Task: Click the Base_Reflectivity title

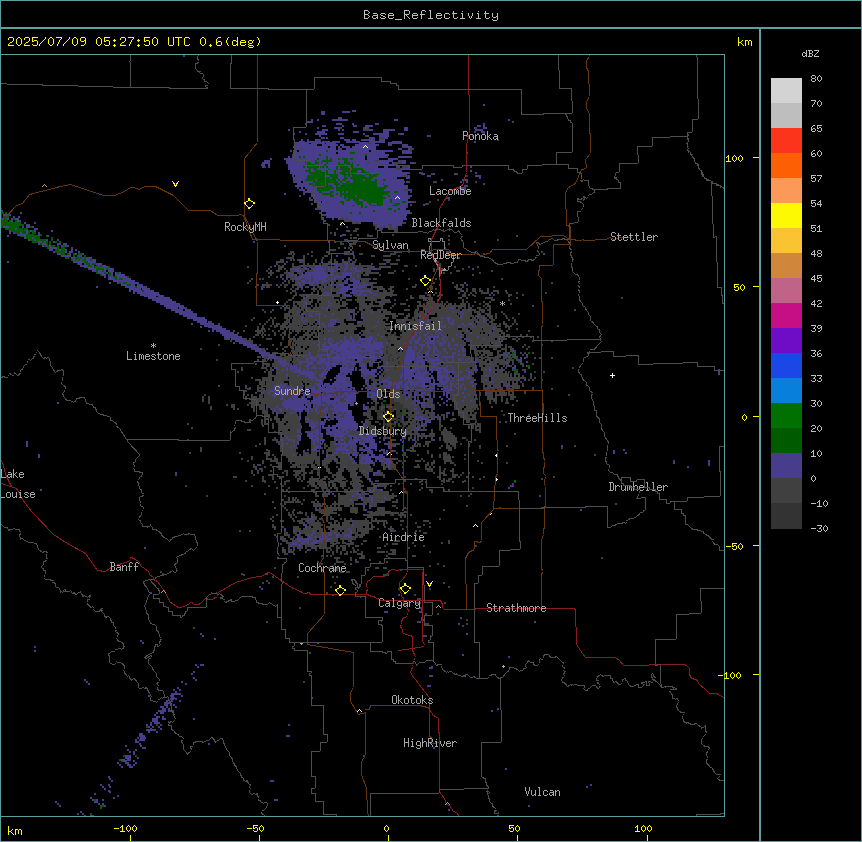Action: click(431, 15)
